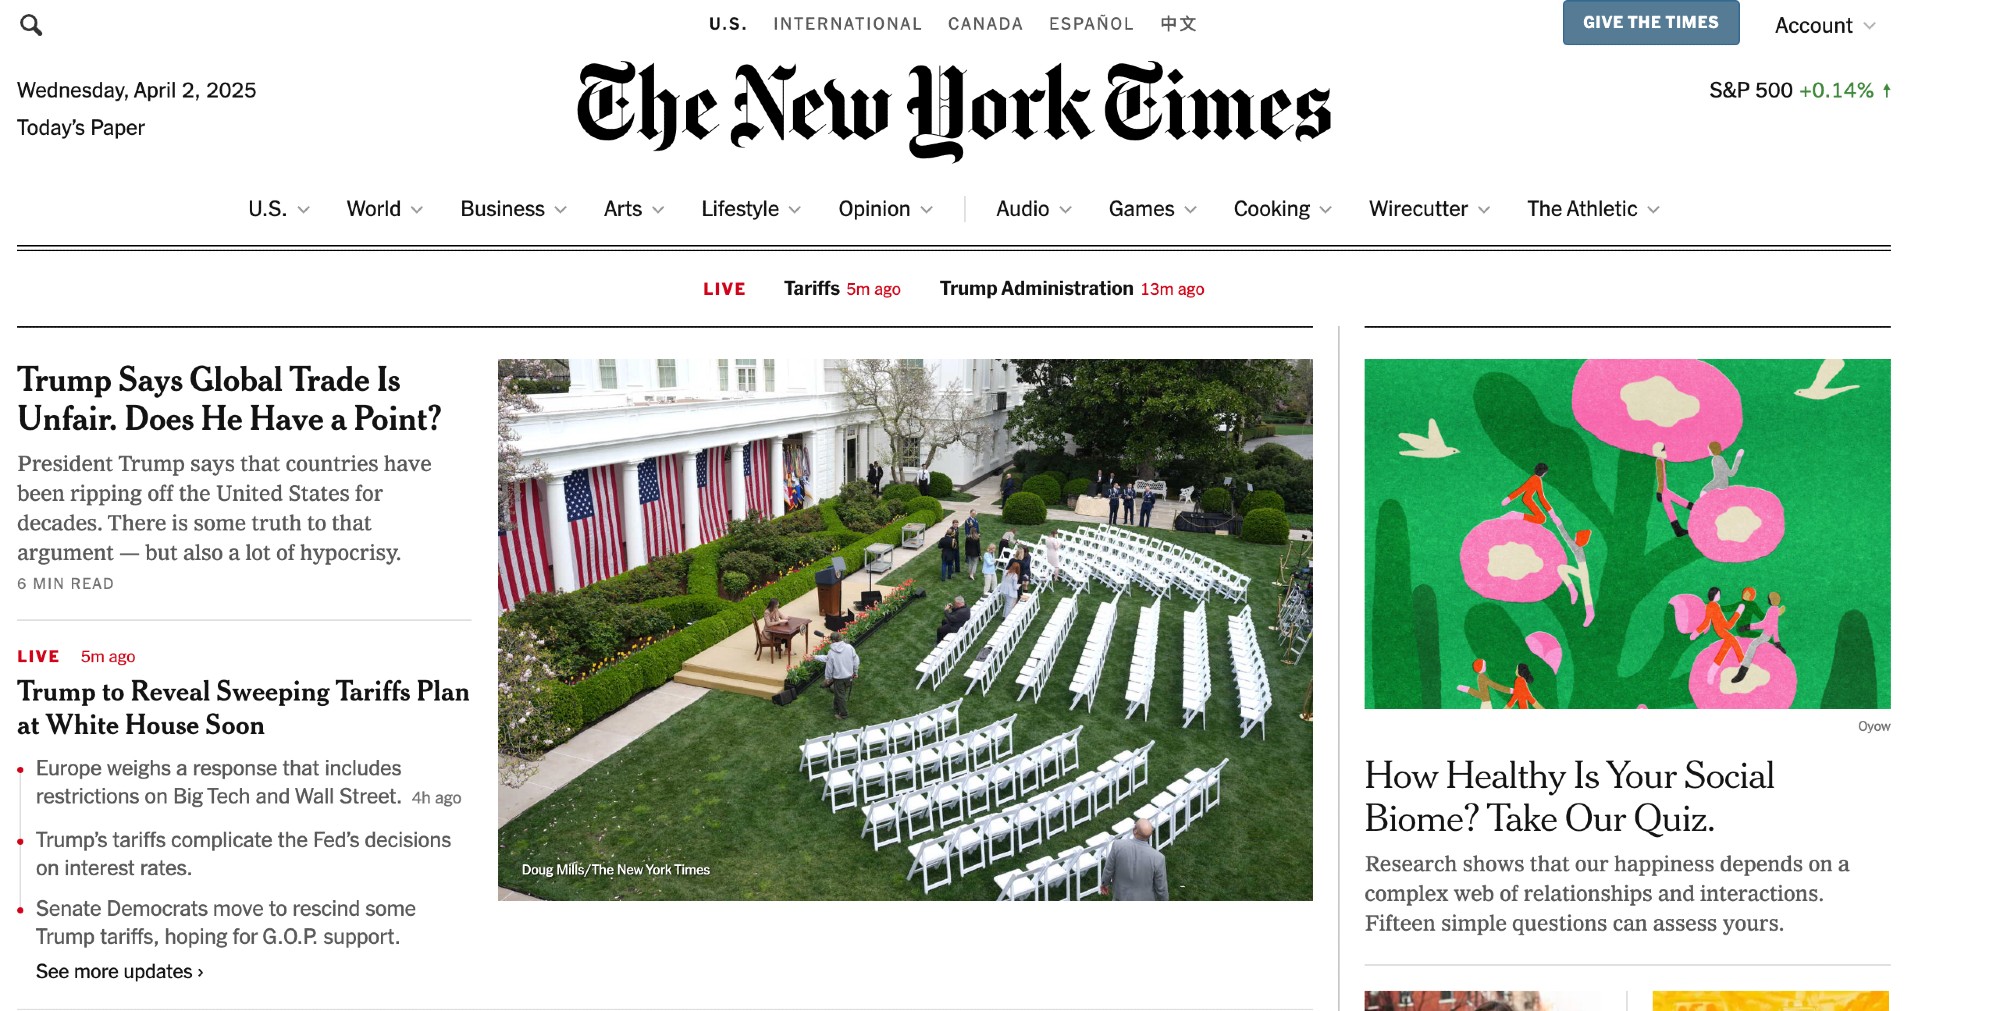
Task: Go to The New York Times logo homepage
Action: 954,109
